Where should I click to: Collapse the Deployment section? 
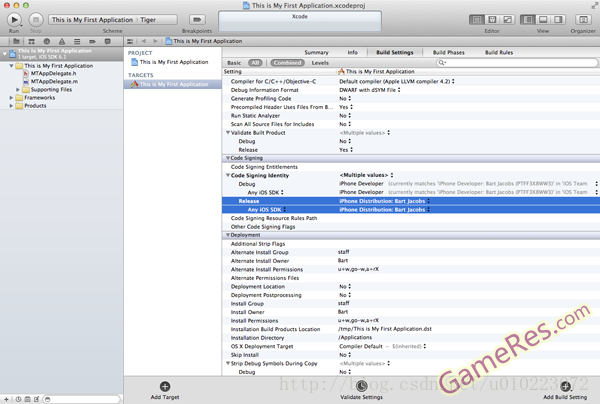tap(228, 235)
